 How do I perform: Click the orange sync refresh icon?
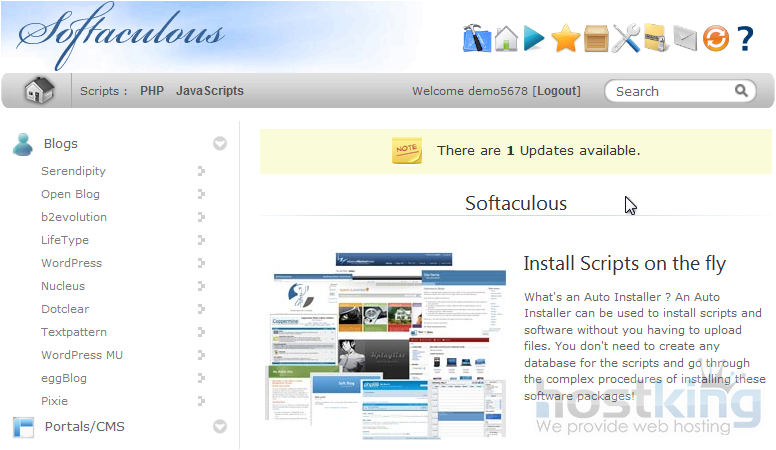coord(715,38)
